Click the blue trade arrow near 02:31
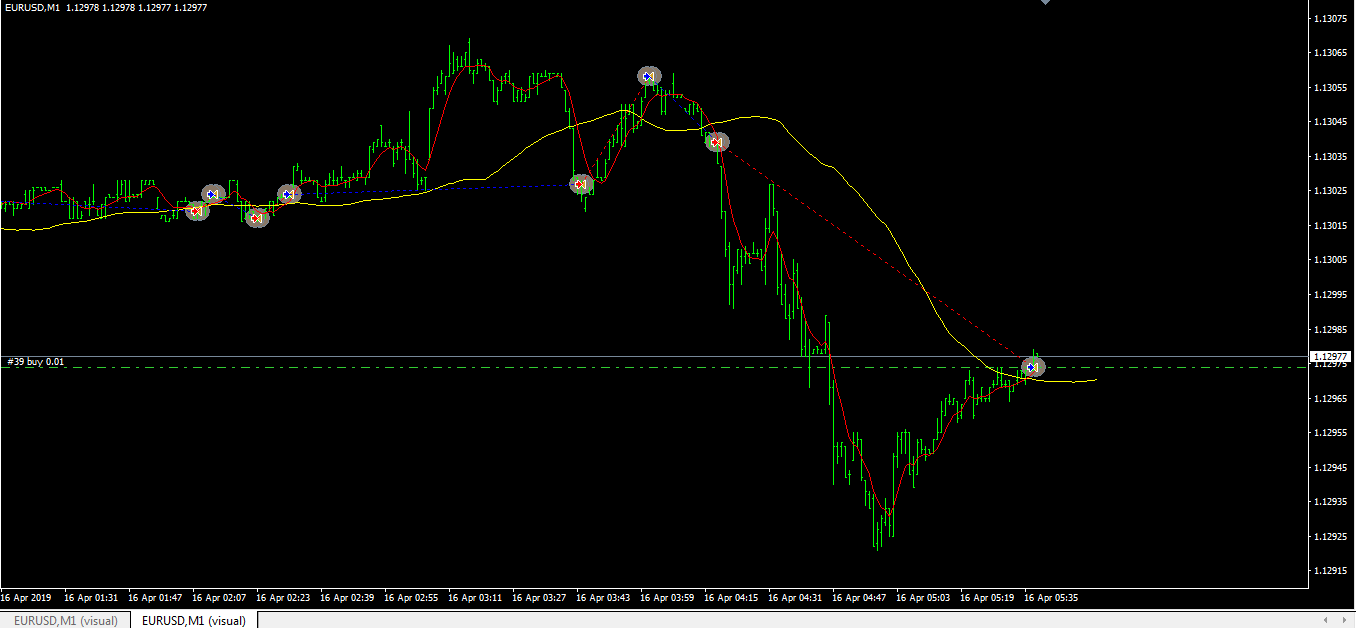Image resolution: width=1360 pixels, height=628 pixels. pos(289,194)
